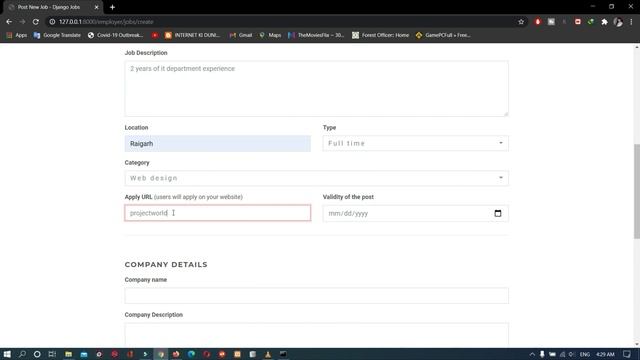Open Forest Officer: Home bookmark

coord(380,35)
